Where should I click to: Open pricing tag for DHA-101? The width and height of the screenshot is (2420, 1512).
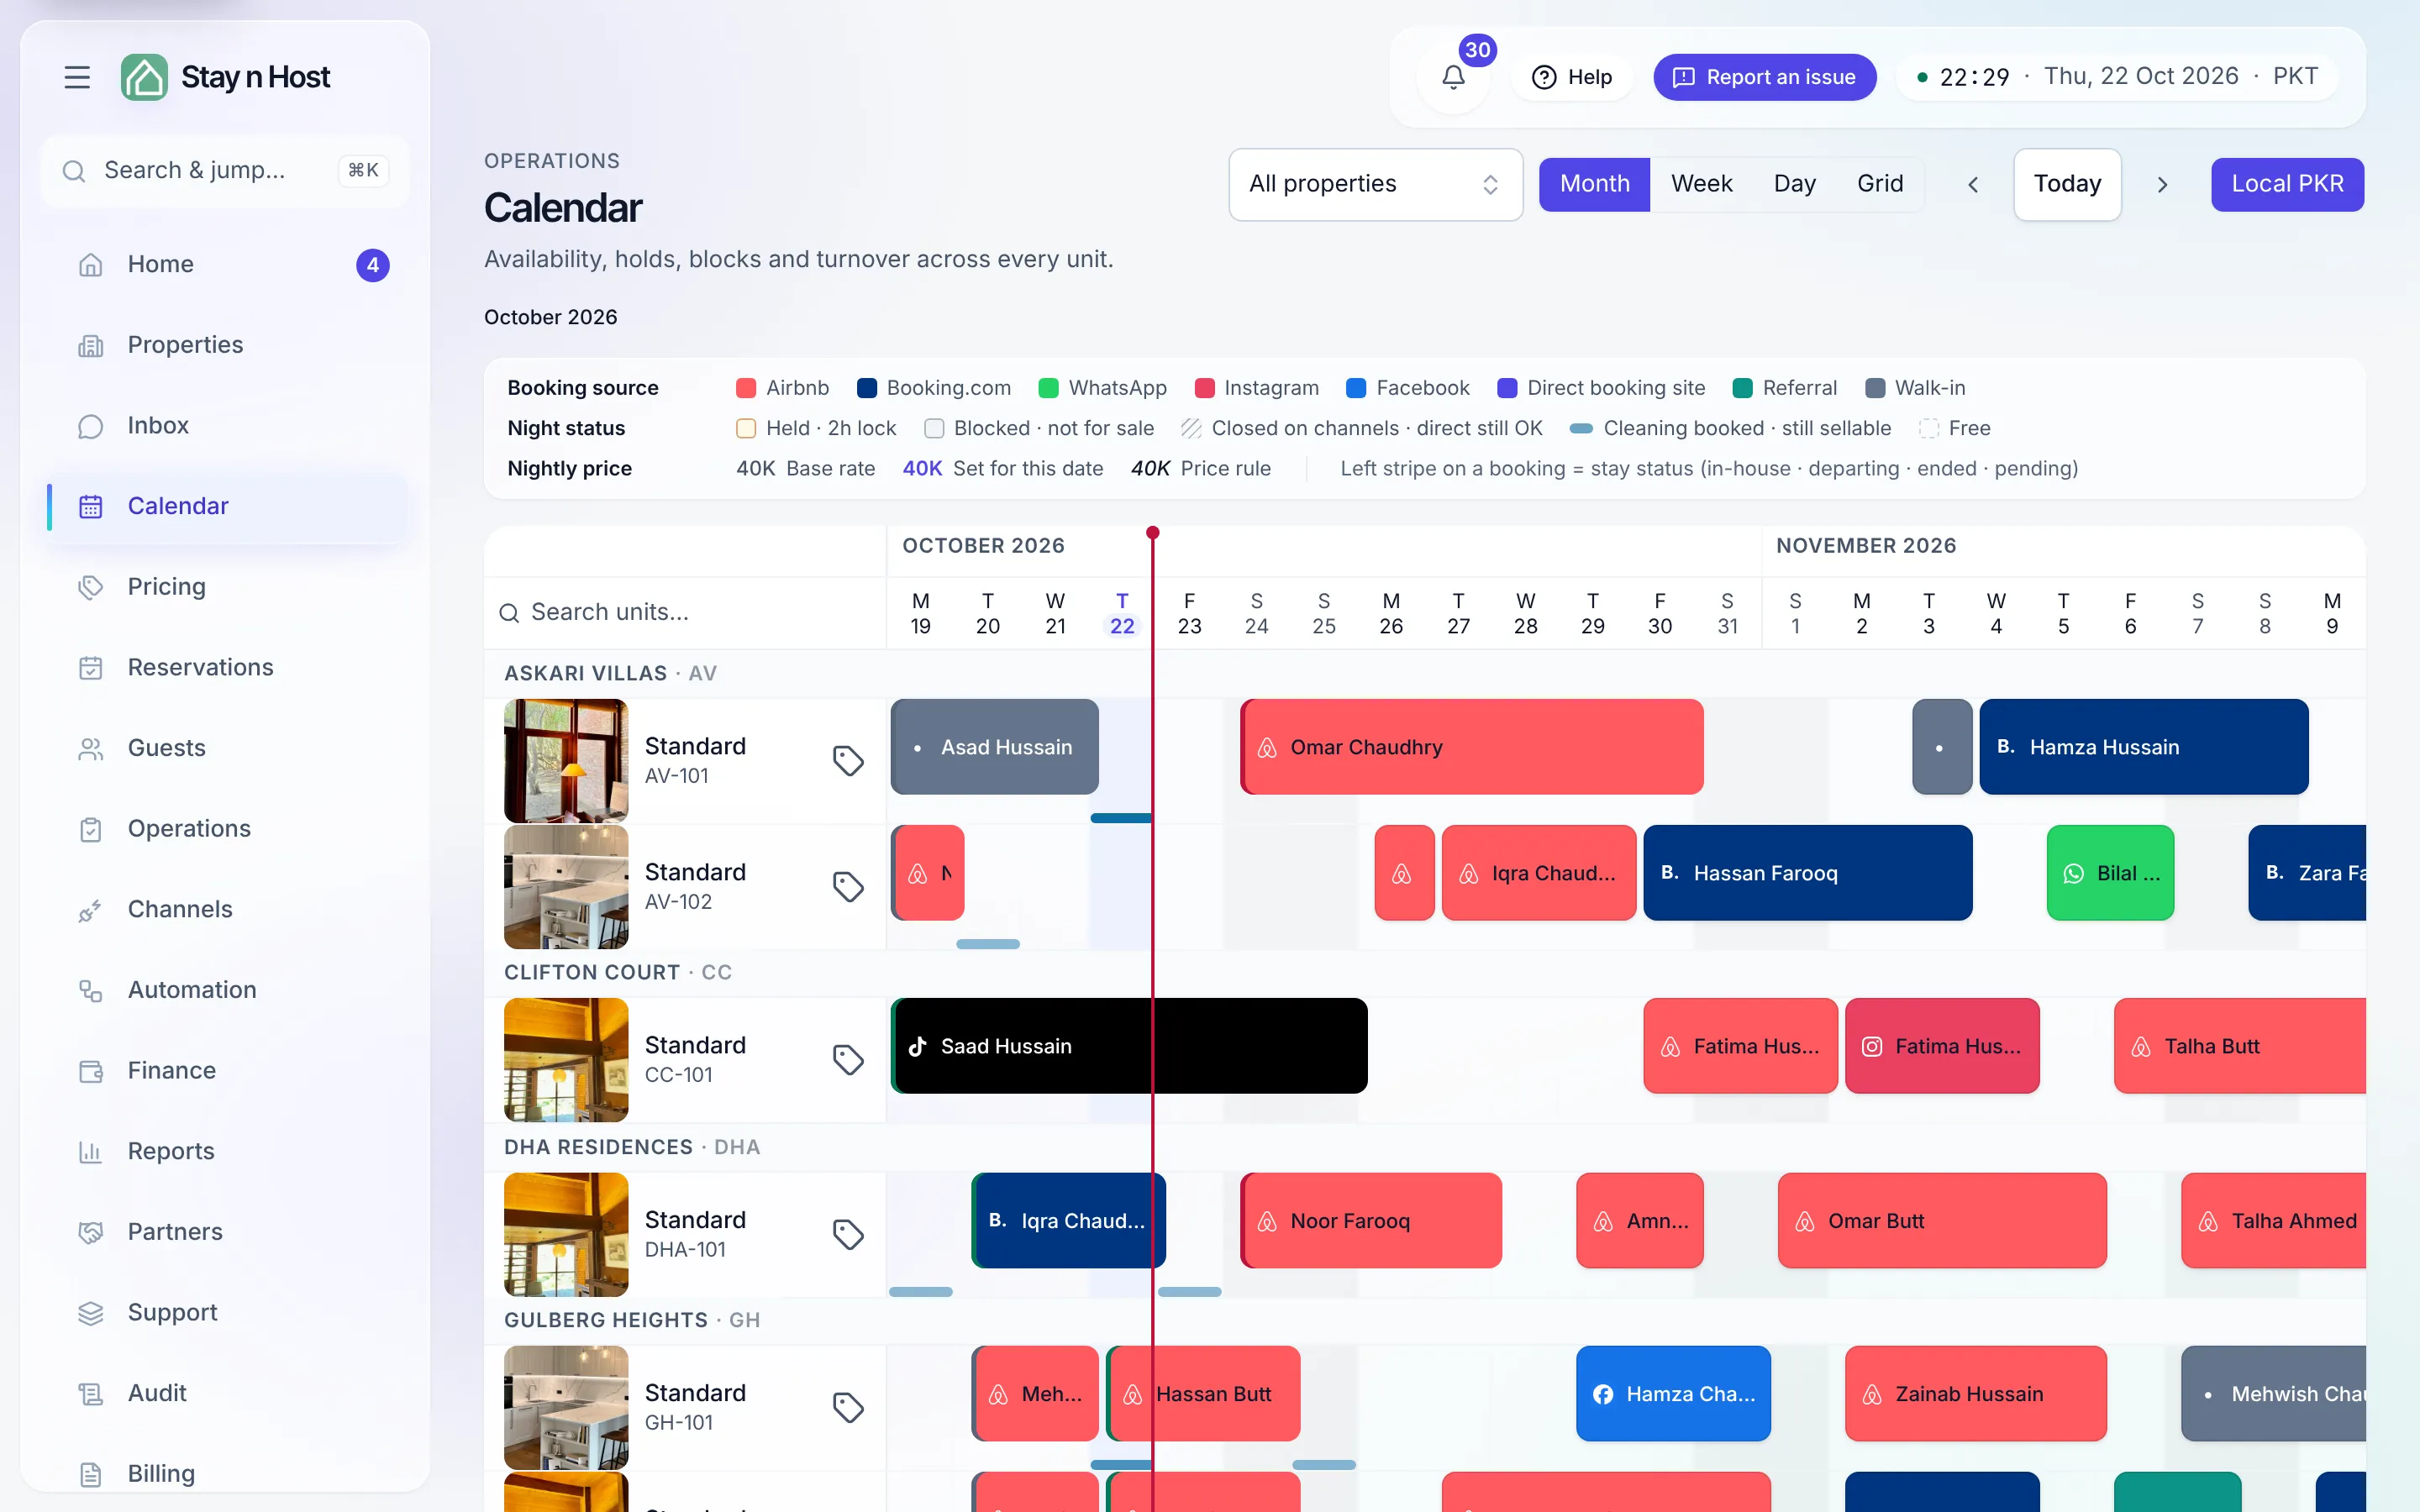click(x=848, y=1234)
